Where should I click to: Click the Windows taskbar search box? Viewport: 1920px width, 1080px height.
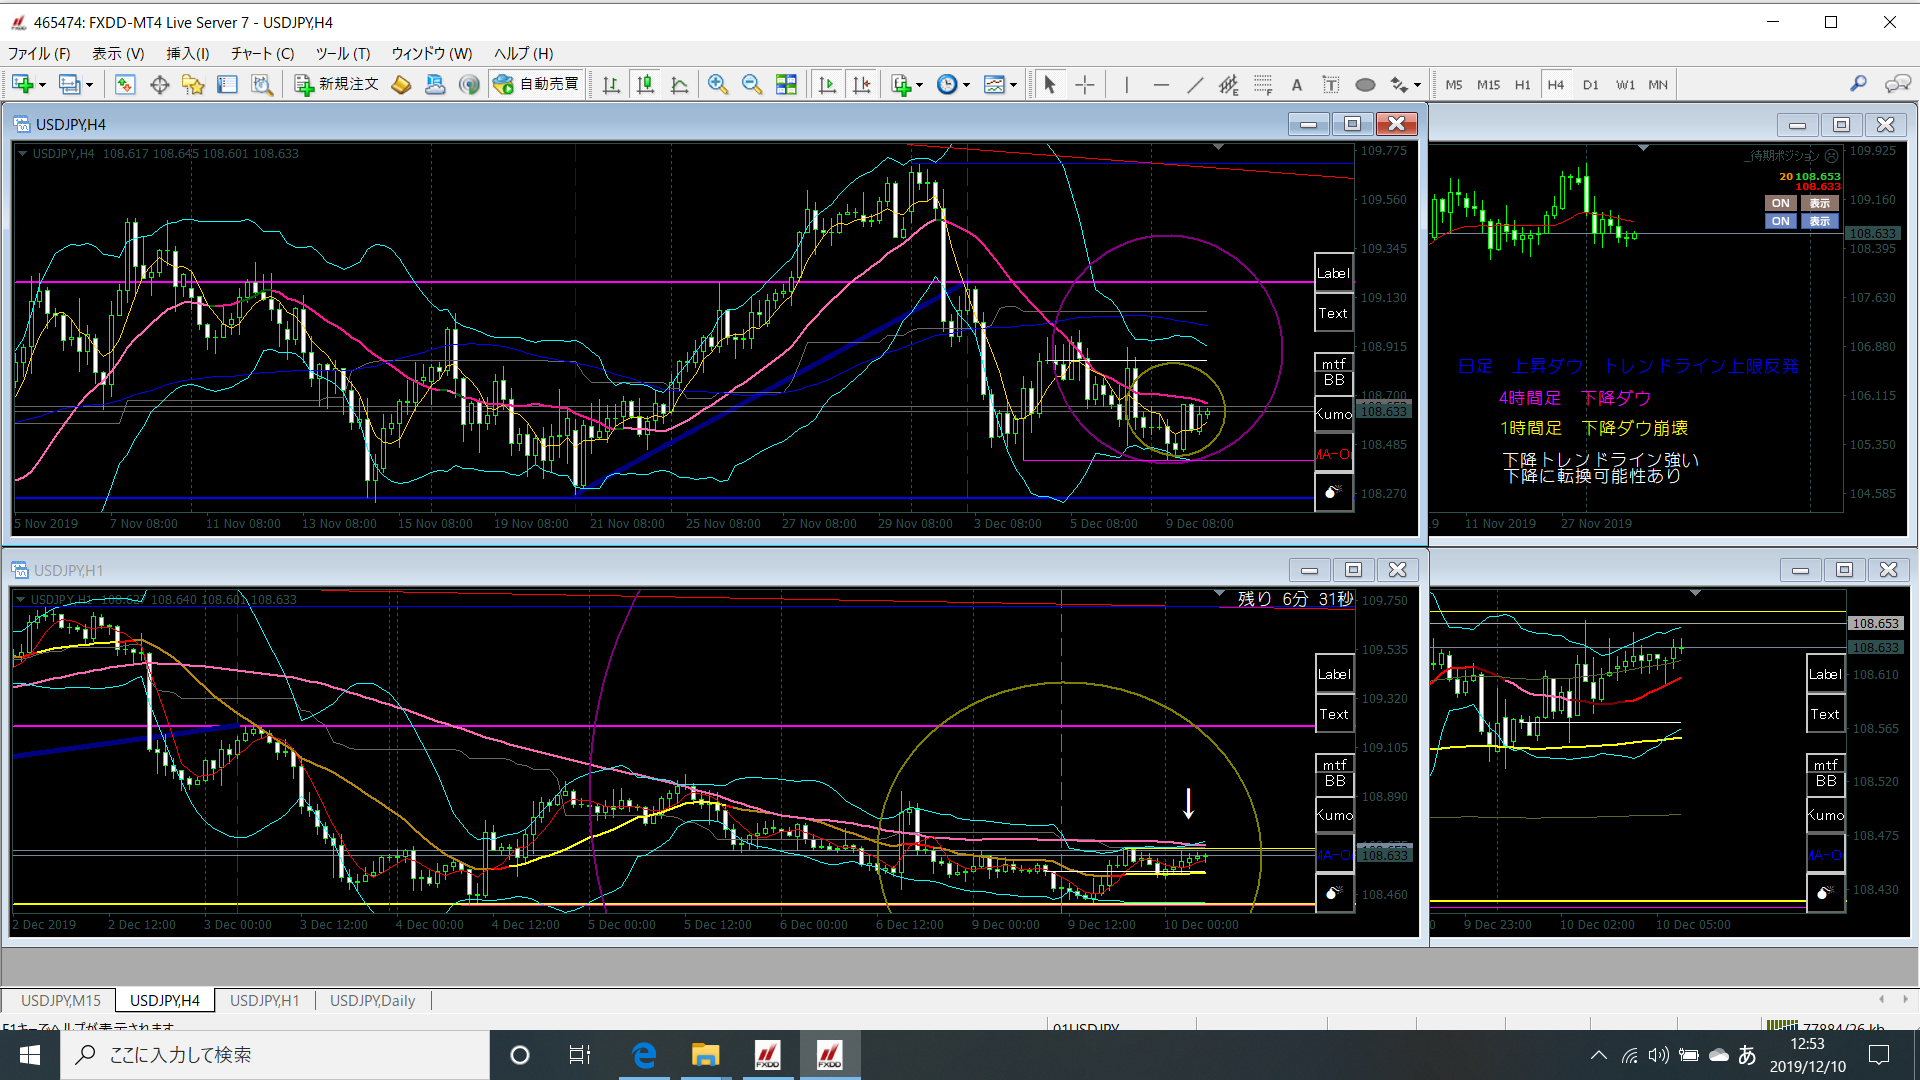[x=275, y=1055]
